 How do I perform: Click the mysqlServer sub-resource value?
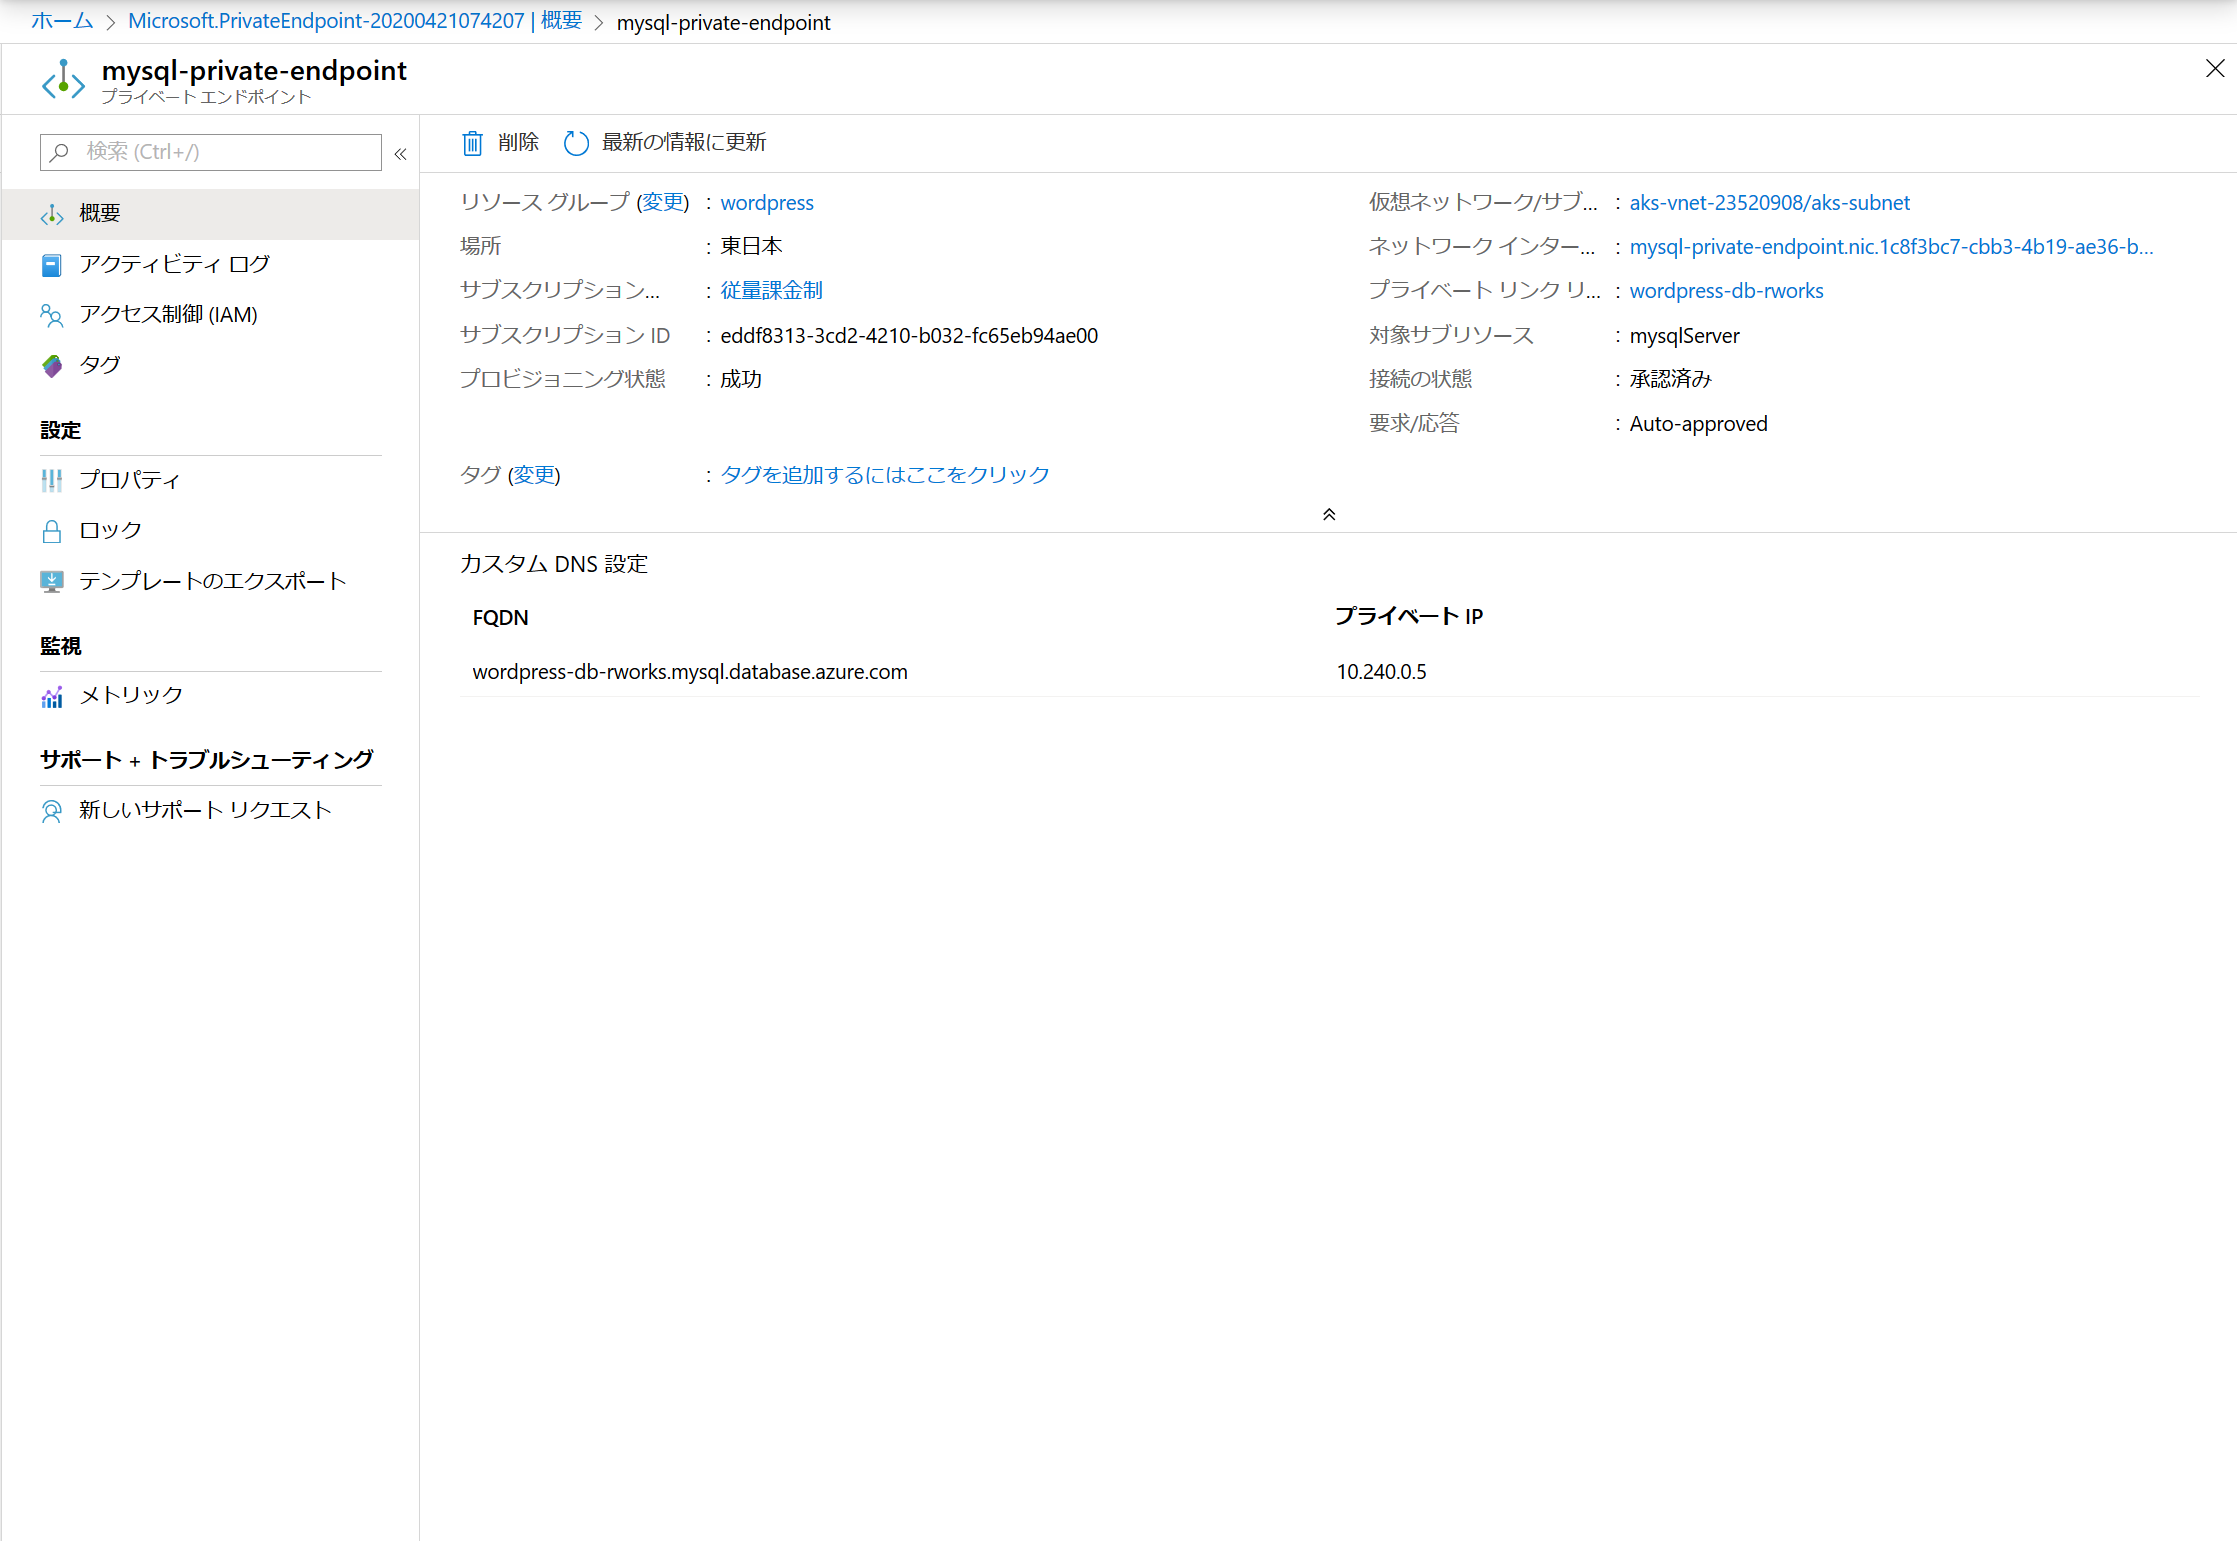[1684, 336]
